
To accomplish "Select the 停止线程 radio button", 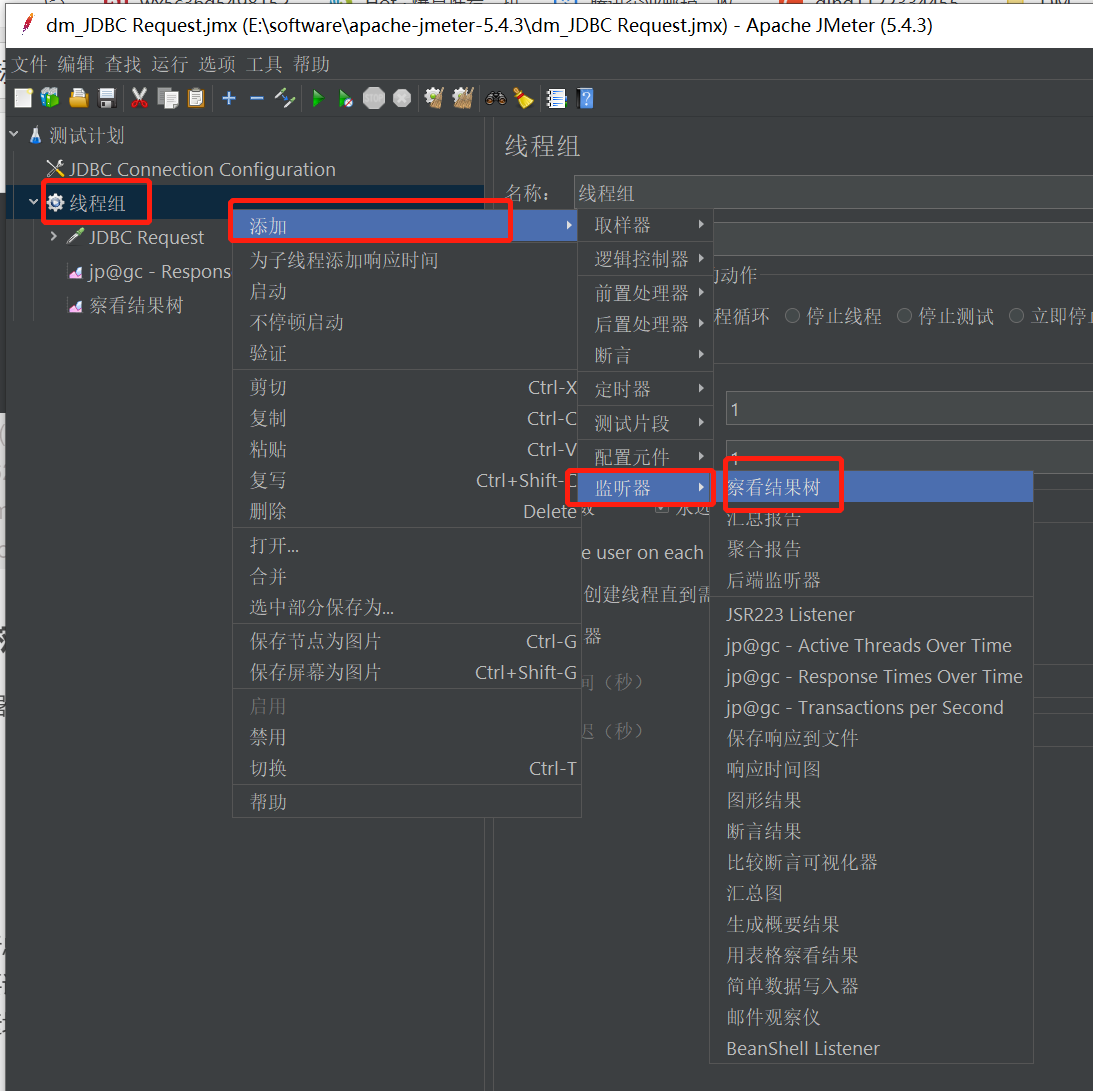I will (792, 316).
